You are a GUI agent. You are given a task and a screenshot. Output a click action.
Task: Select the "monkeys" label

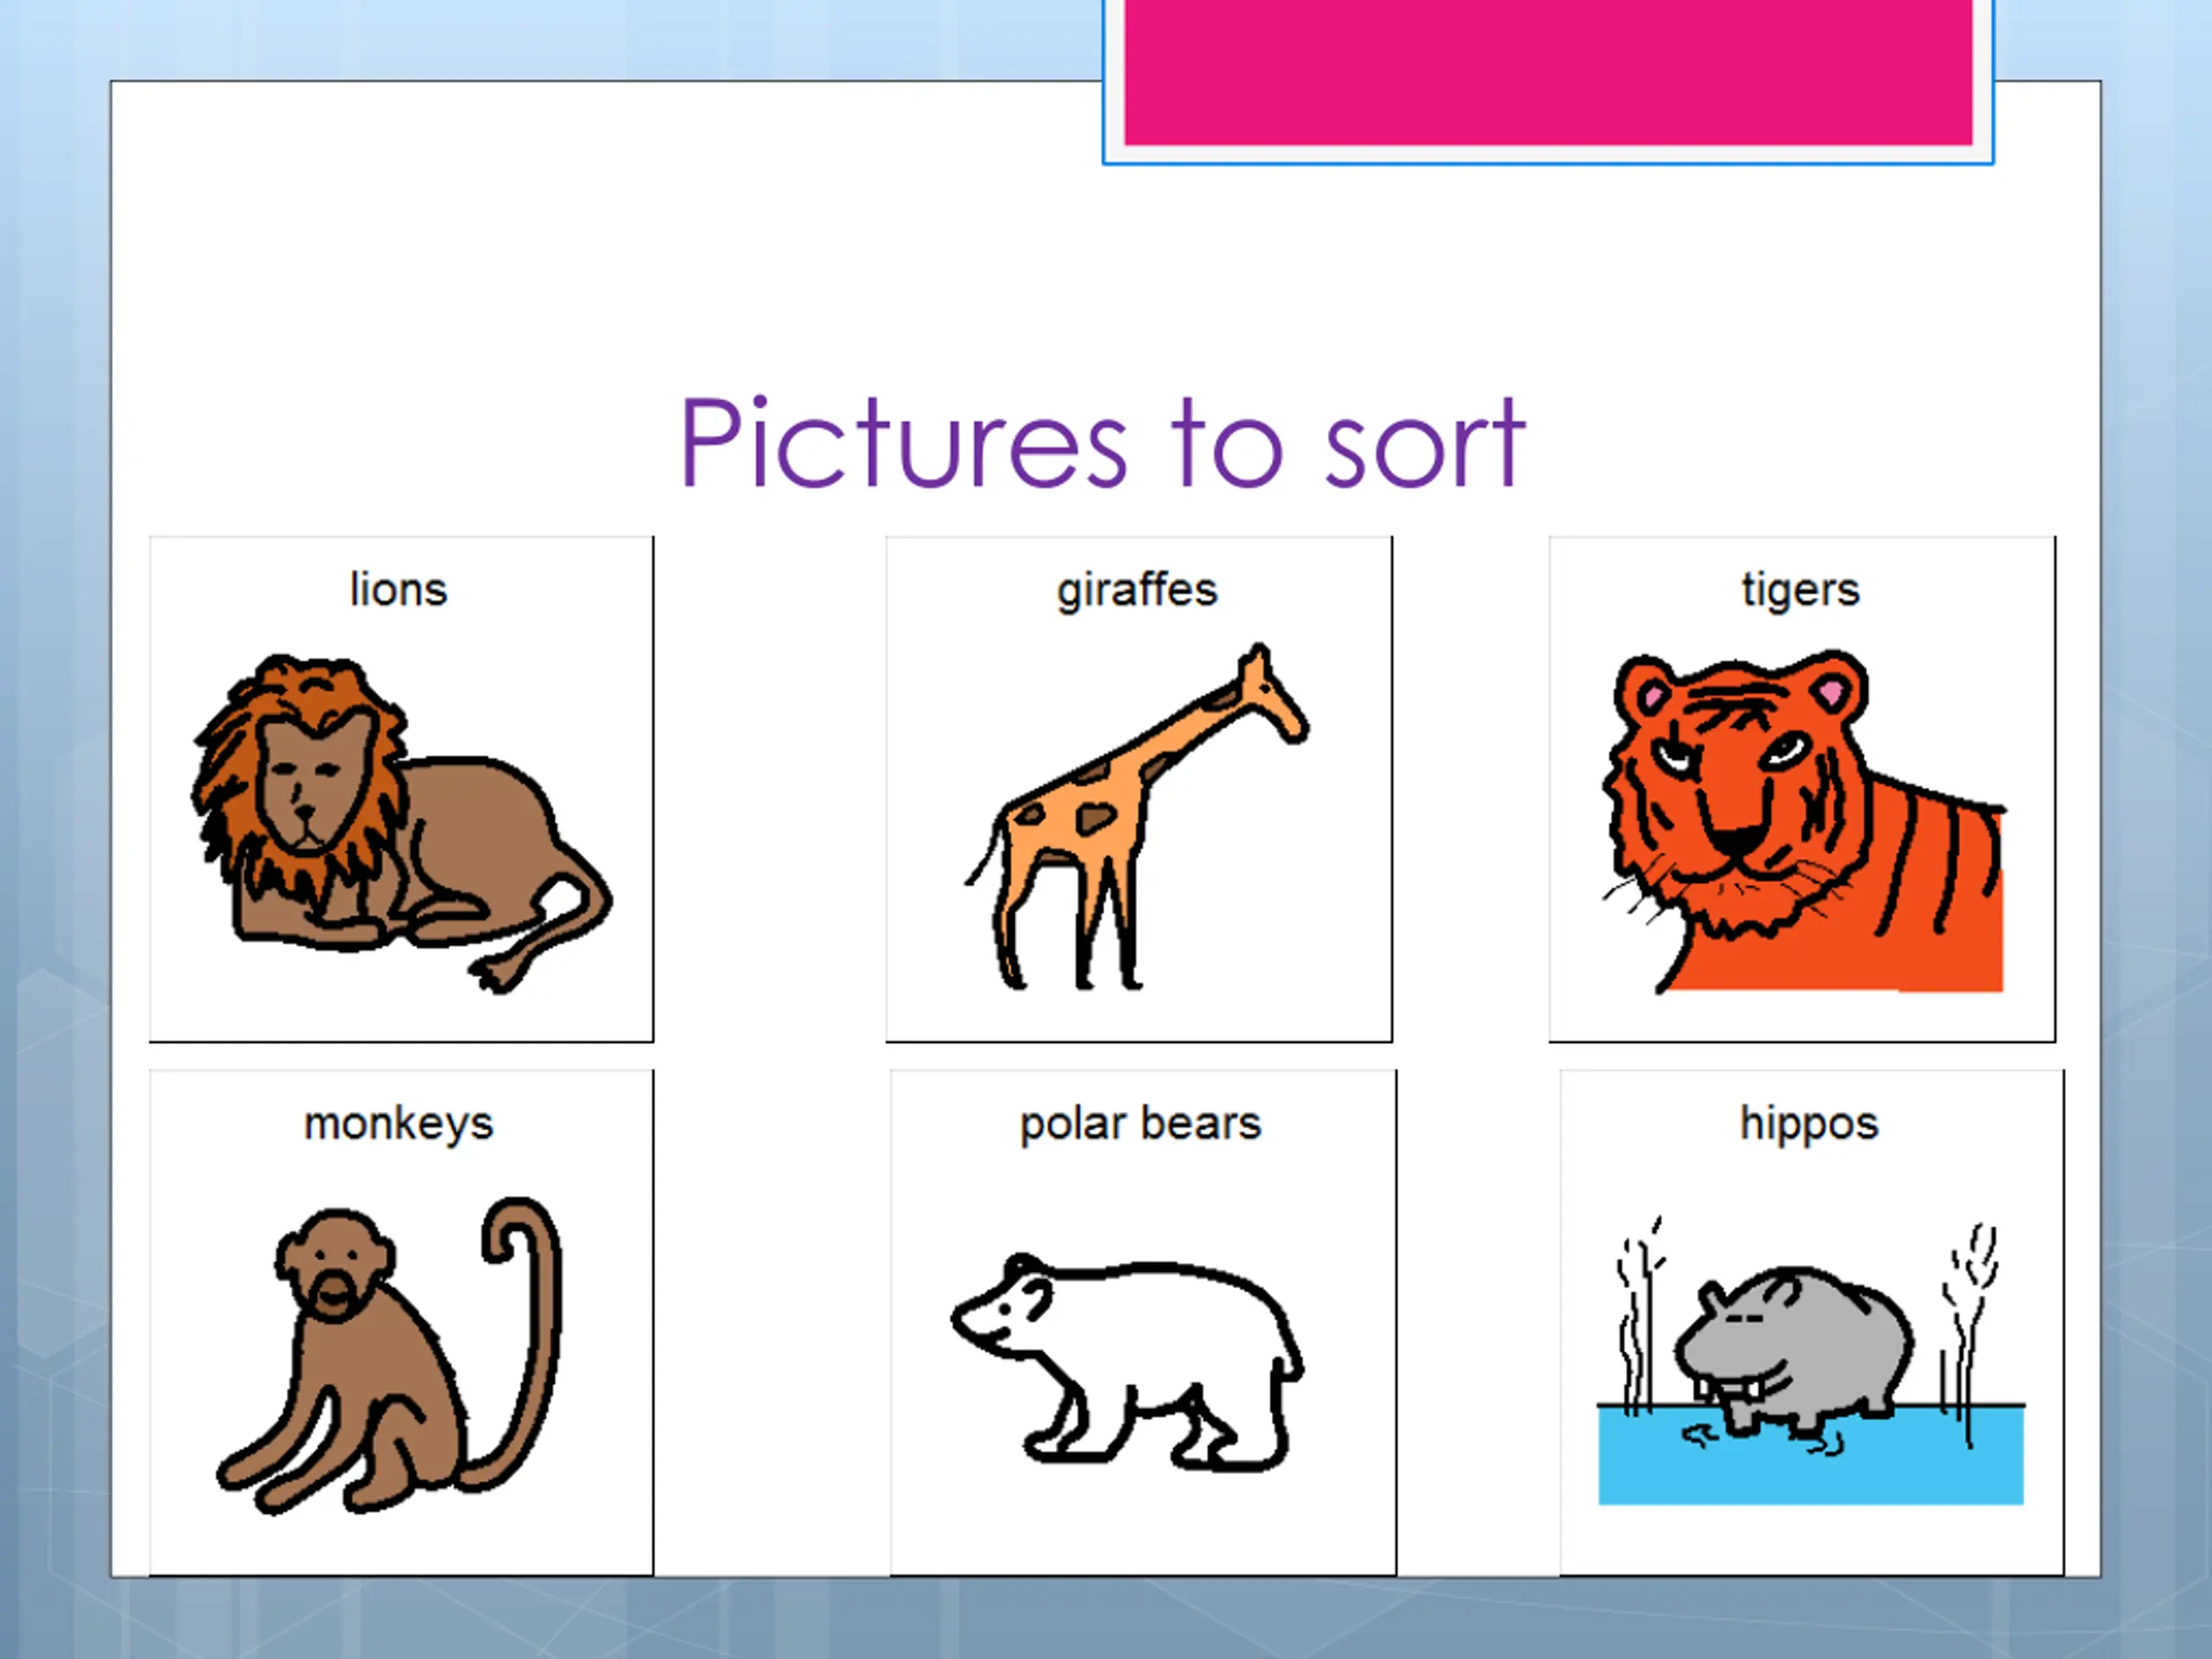point(398,1124)
